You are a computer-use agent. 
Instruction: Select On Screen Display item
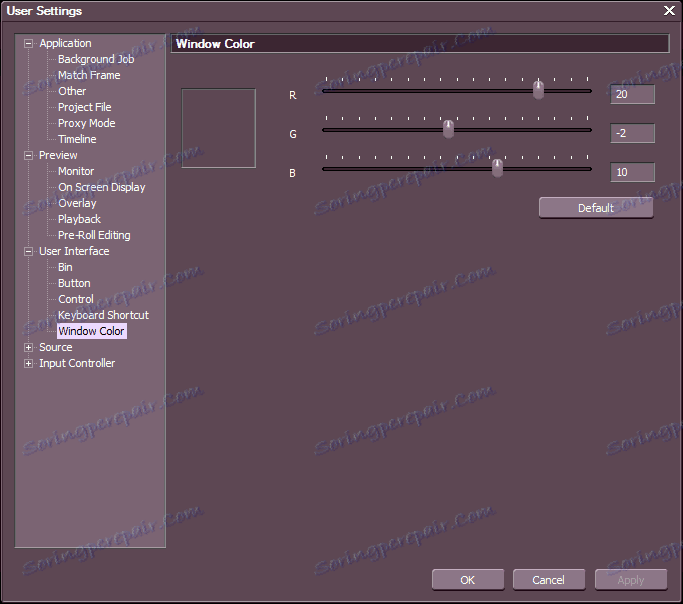click(101, 187)
